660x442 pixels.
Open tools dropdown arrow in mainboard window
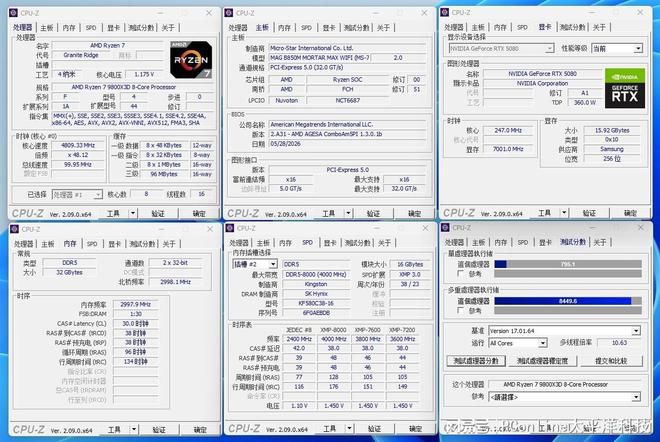click(x=348, y=213)
